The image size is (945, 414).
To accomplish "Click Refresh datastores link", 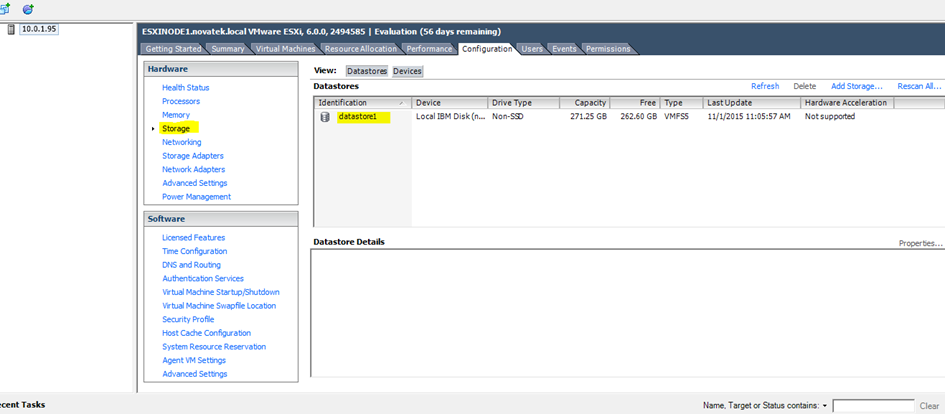I will [x=765, y=86].
